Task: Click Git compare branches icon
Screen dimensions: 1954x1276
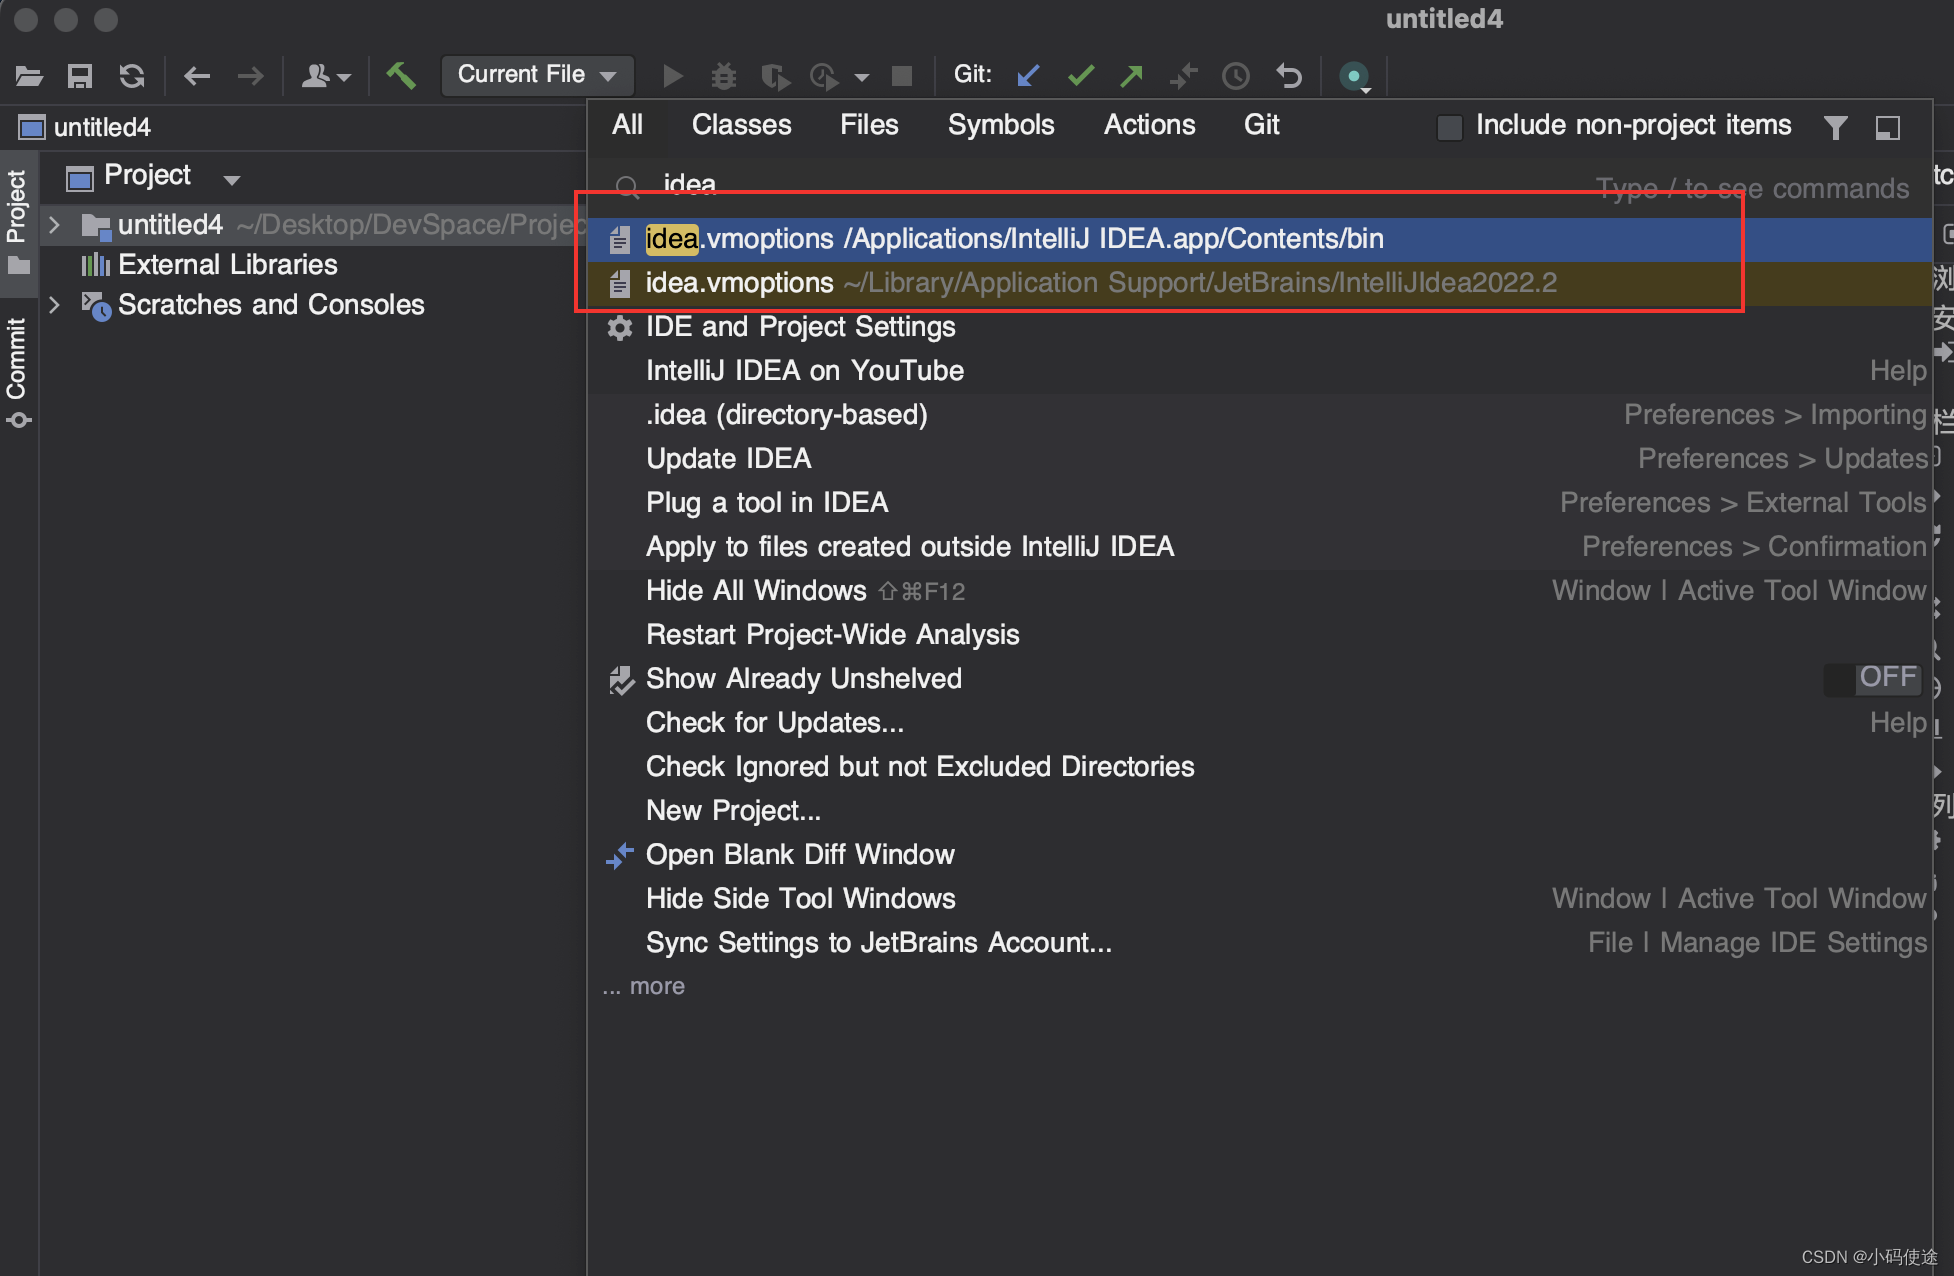Action: click(1184, 75)
